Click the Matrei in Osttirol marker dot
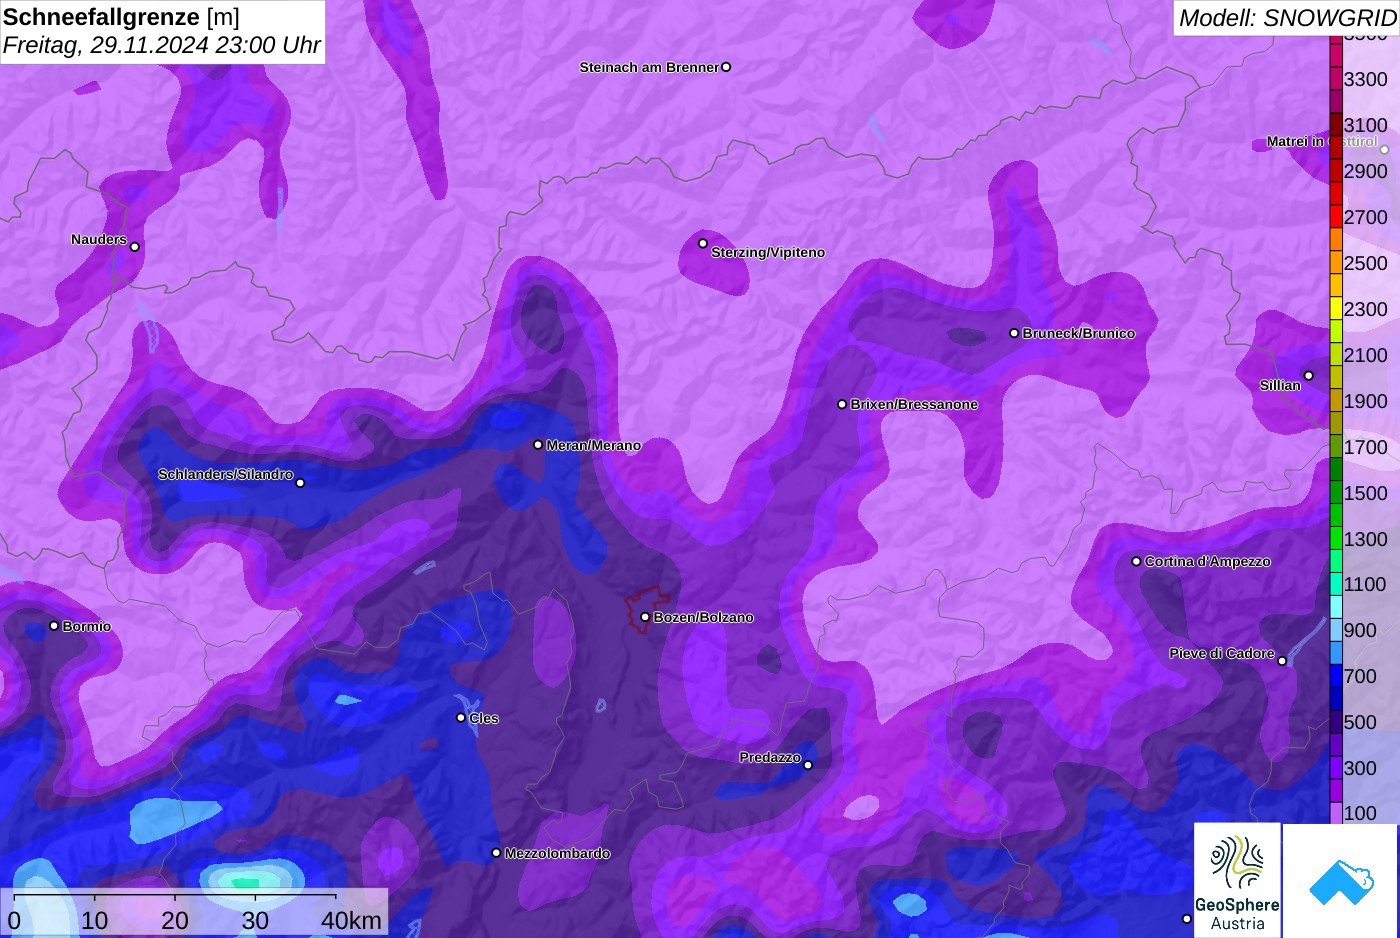 1384,150
